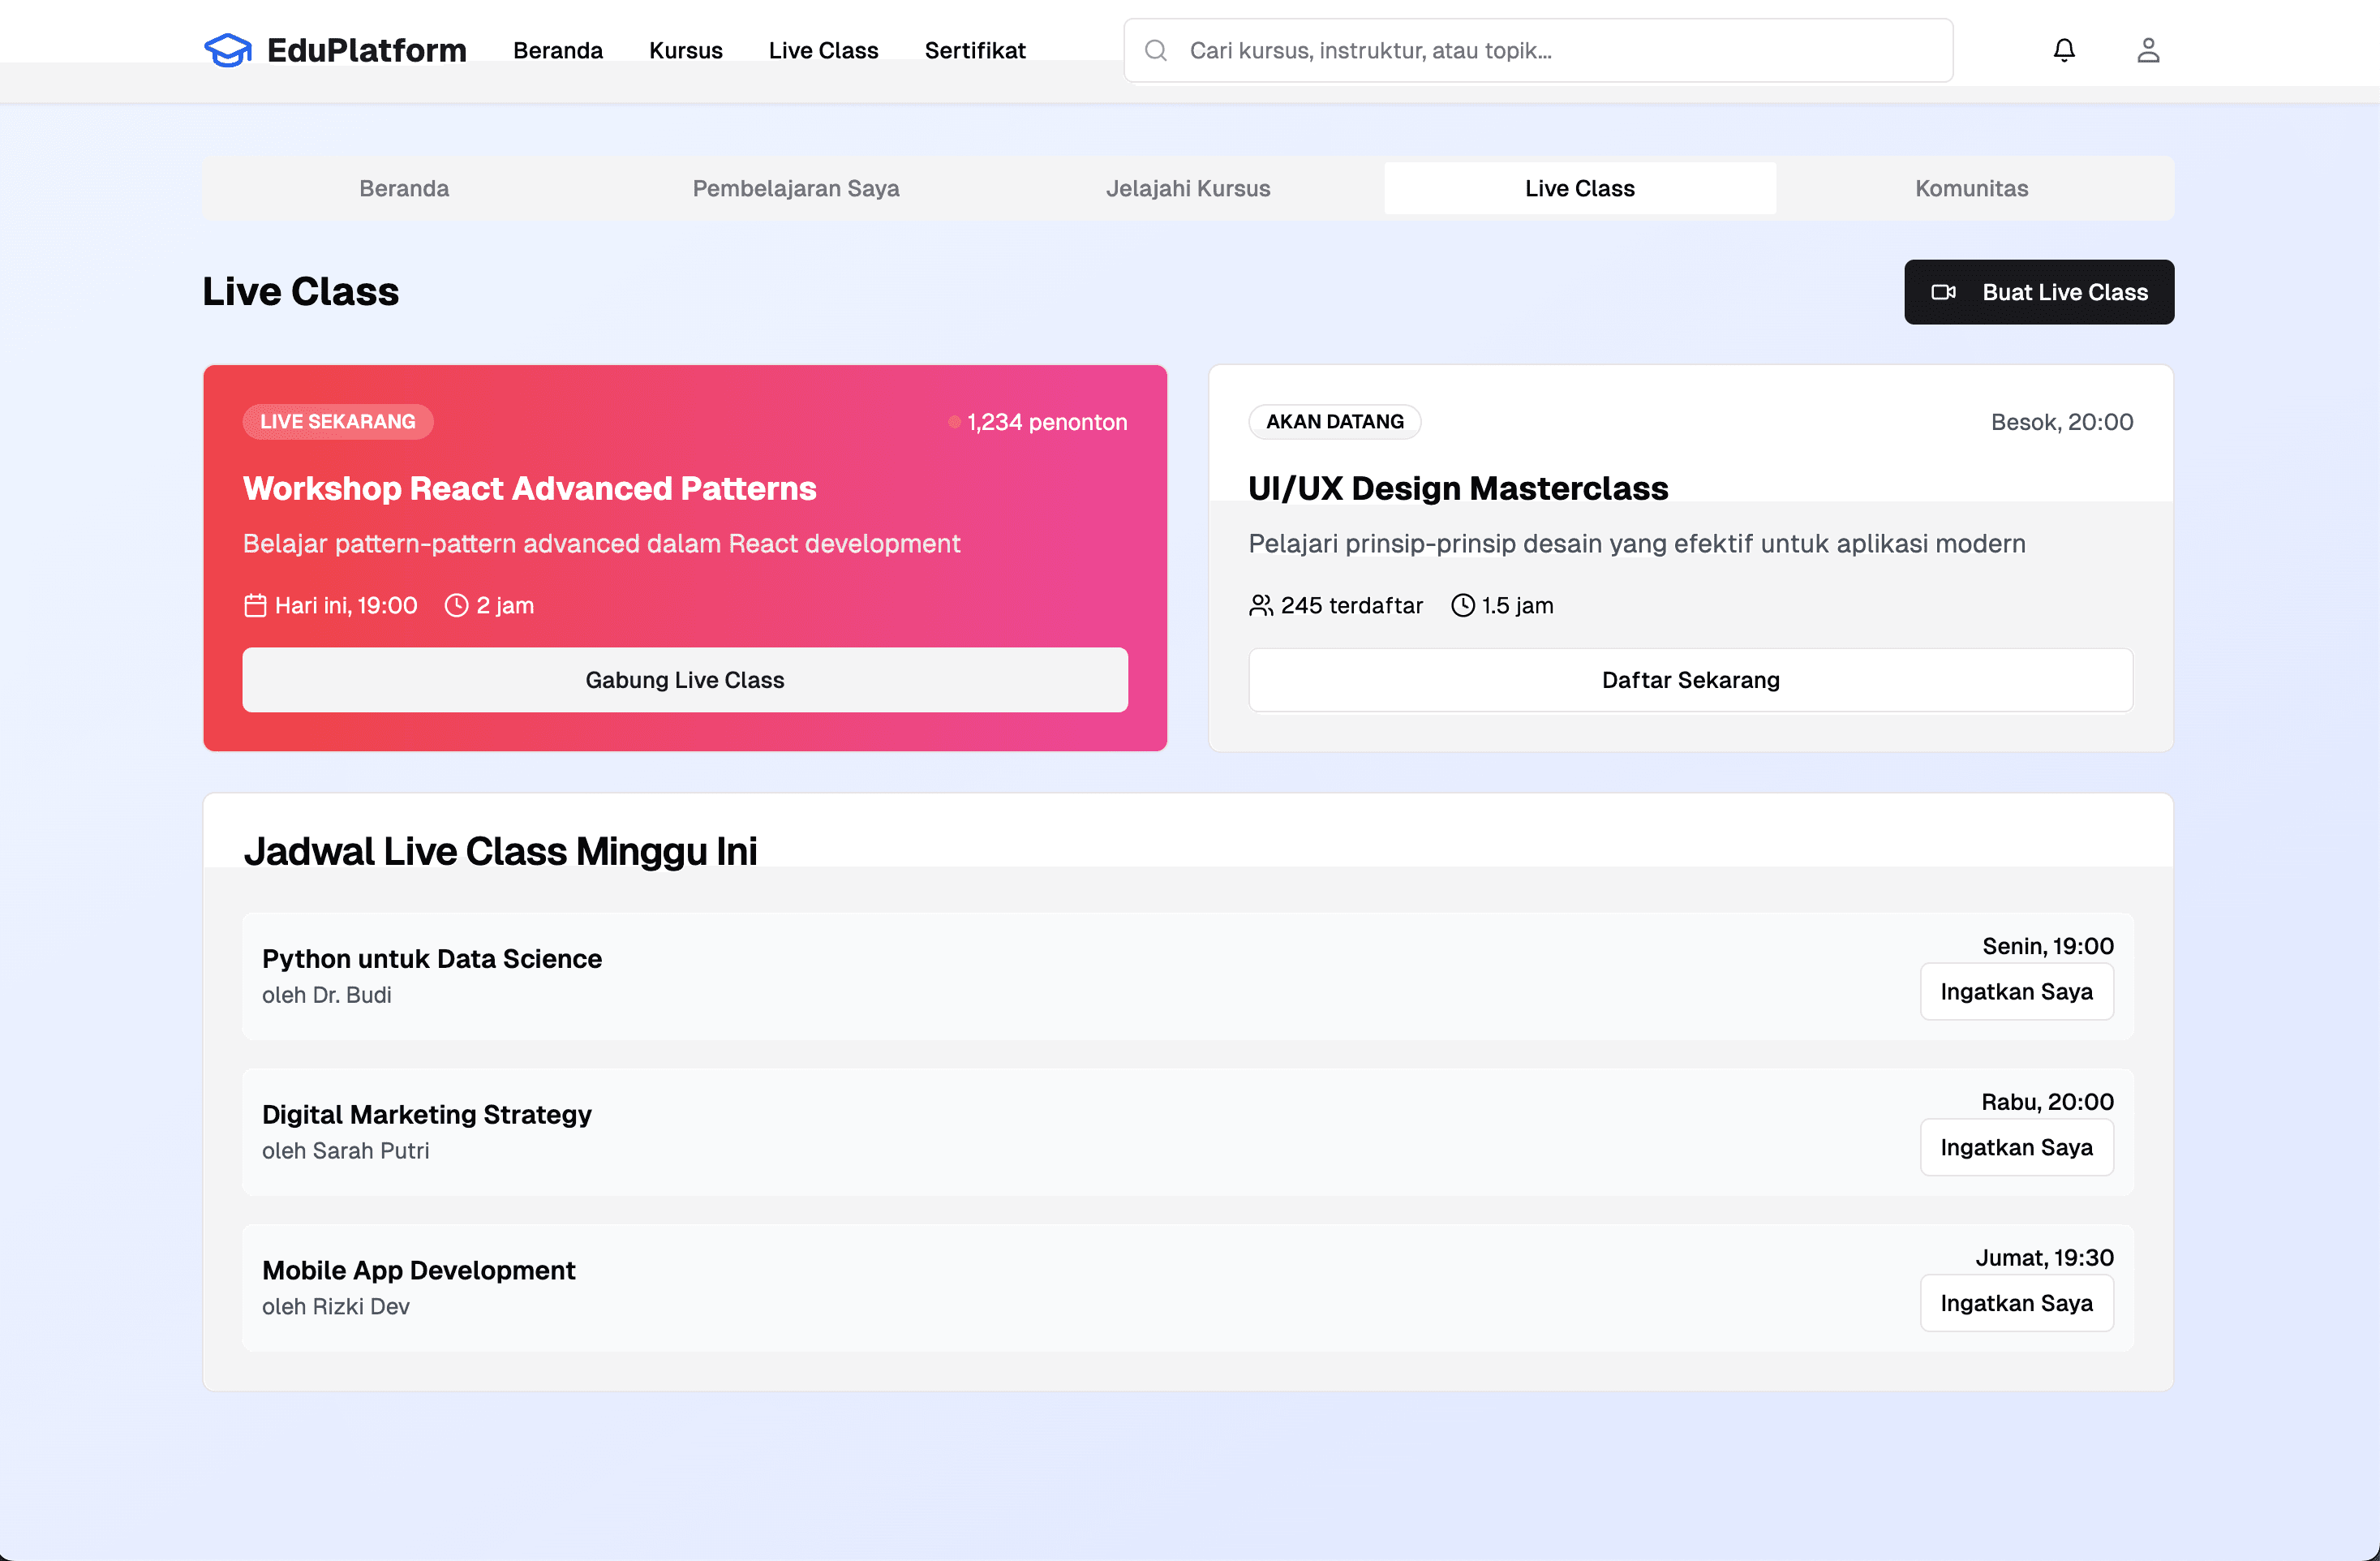The image size is (2380, 1561).
Task: Select the Live Class tab
Action: point(1580,188)
